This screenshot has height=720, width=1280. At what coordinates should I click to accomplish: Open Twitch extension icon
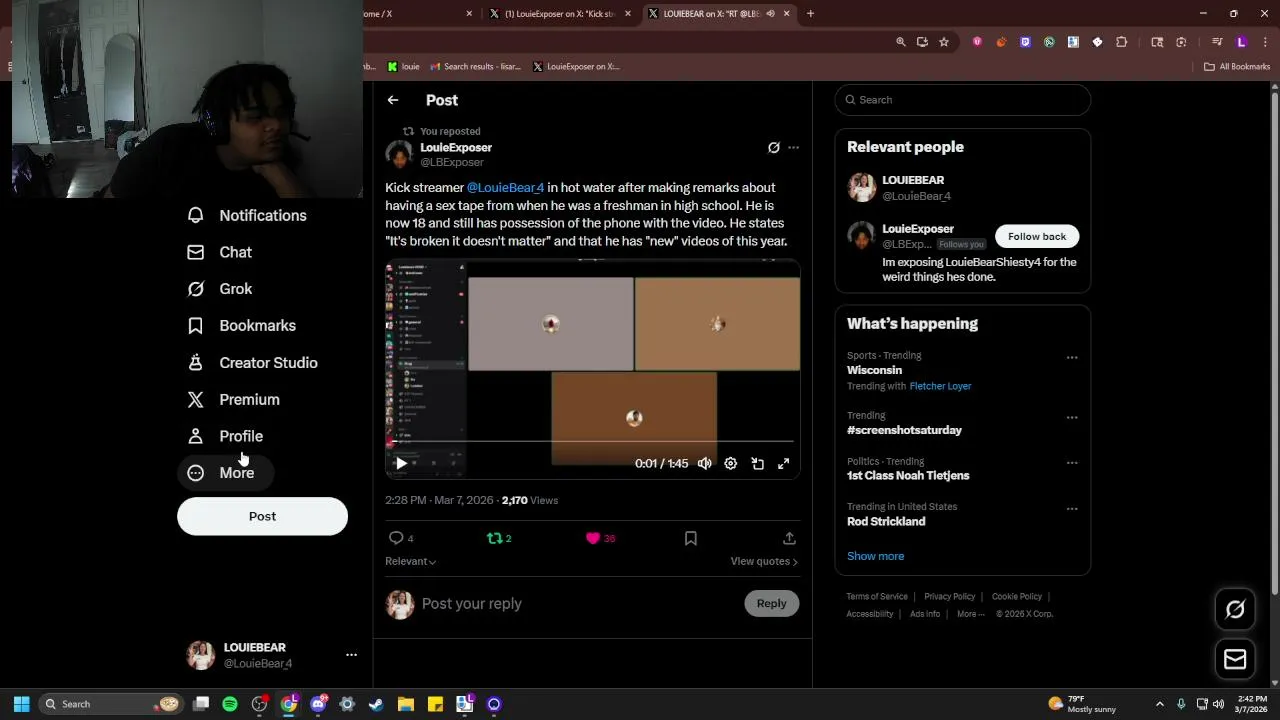tap(1025, 42)
